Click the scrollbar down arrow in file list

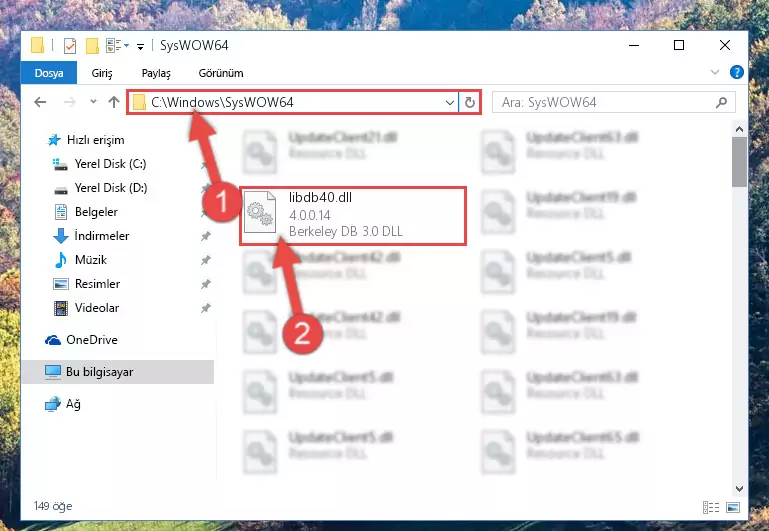click(x=739, y=489)
